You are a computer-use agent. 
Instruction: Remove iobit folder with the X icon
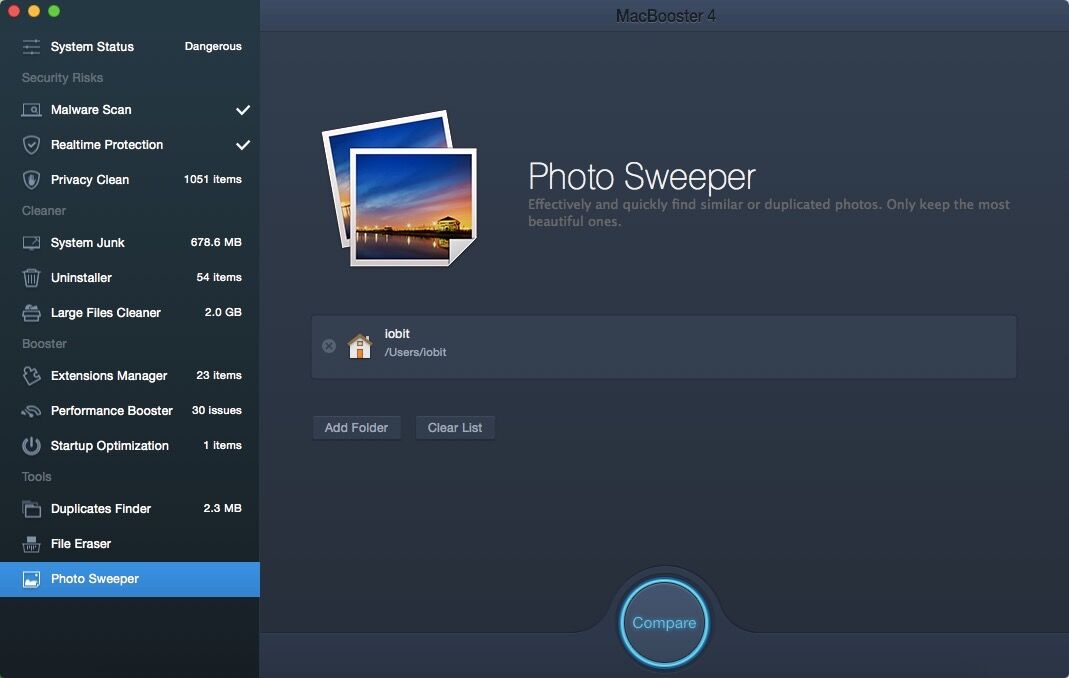click(x=329, y=346)
